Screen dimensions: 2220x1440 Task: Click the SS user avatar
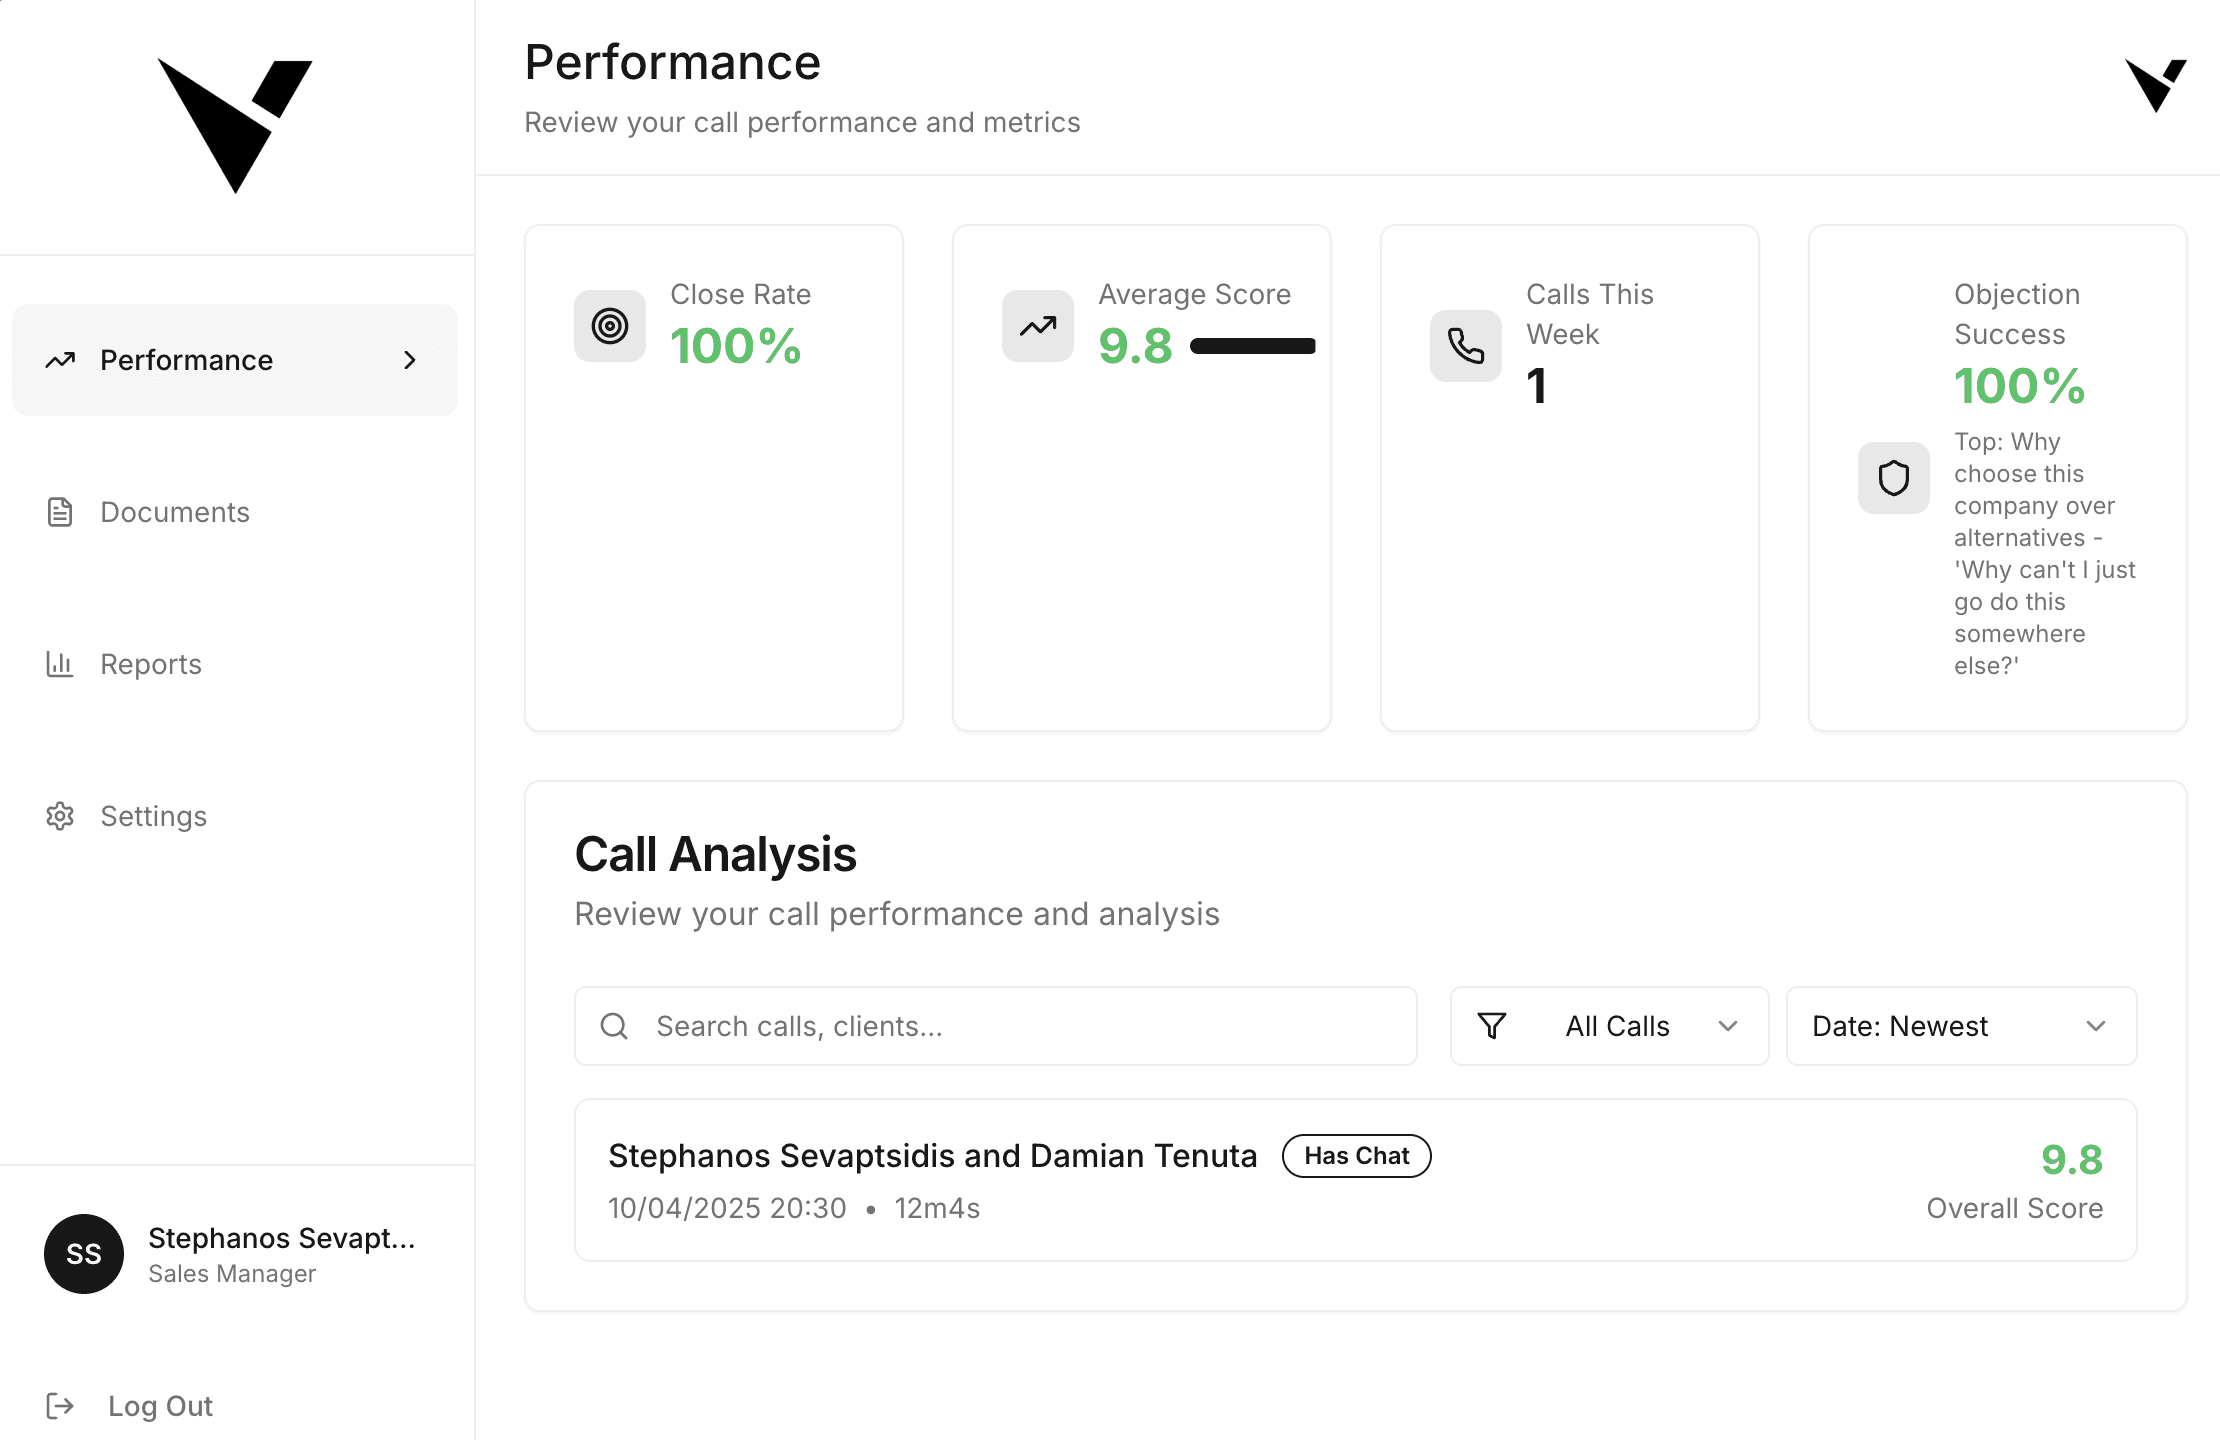[84, 1254]
